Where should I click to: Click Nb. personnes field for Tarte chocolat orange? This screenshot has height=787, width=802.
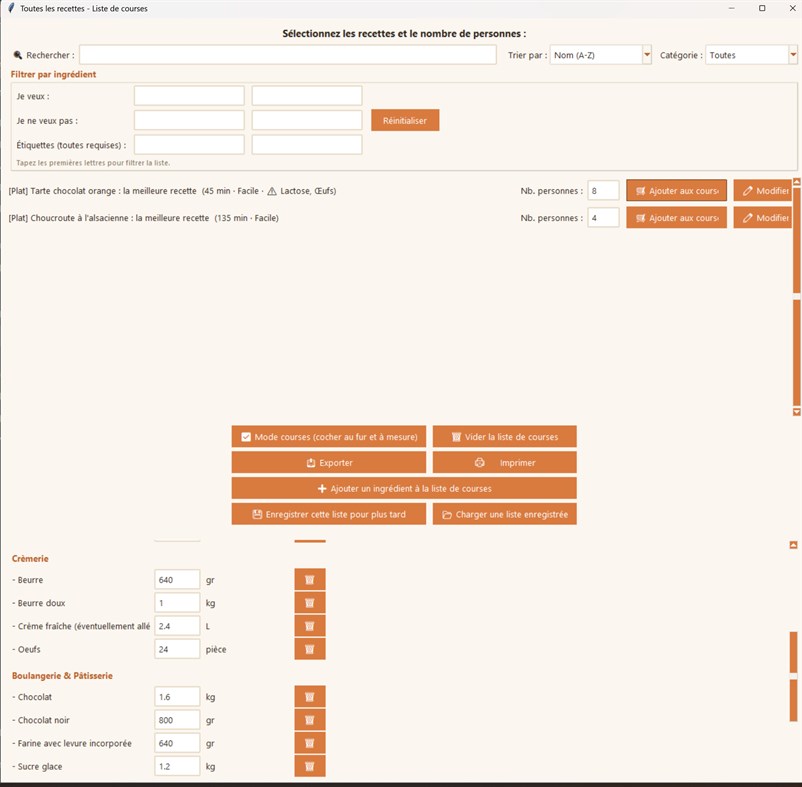coord(603,191)
